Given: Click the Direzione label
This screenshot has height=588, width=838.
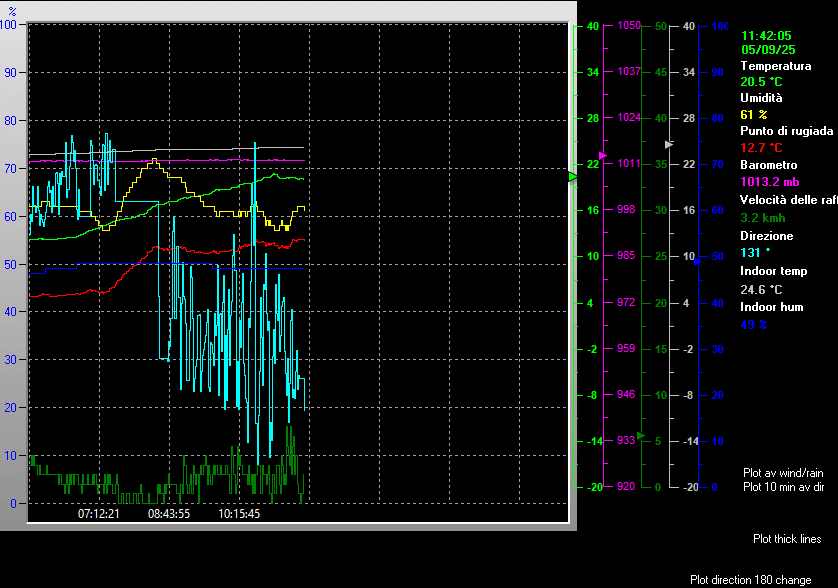Looking at the screenshot, I should tap(766, 236).
